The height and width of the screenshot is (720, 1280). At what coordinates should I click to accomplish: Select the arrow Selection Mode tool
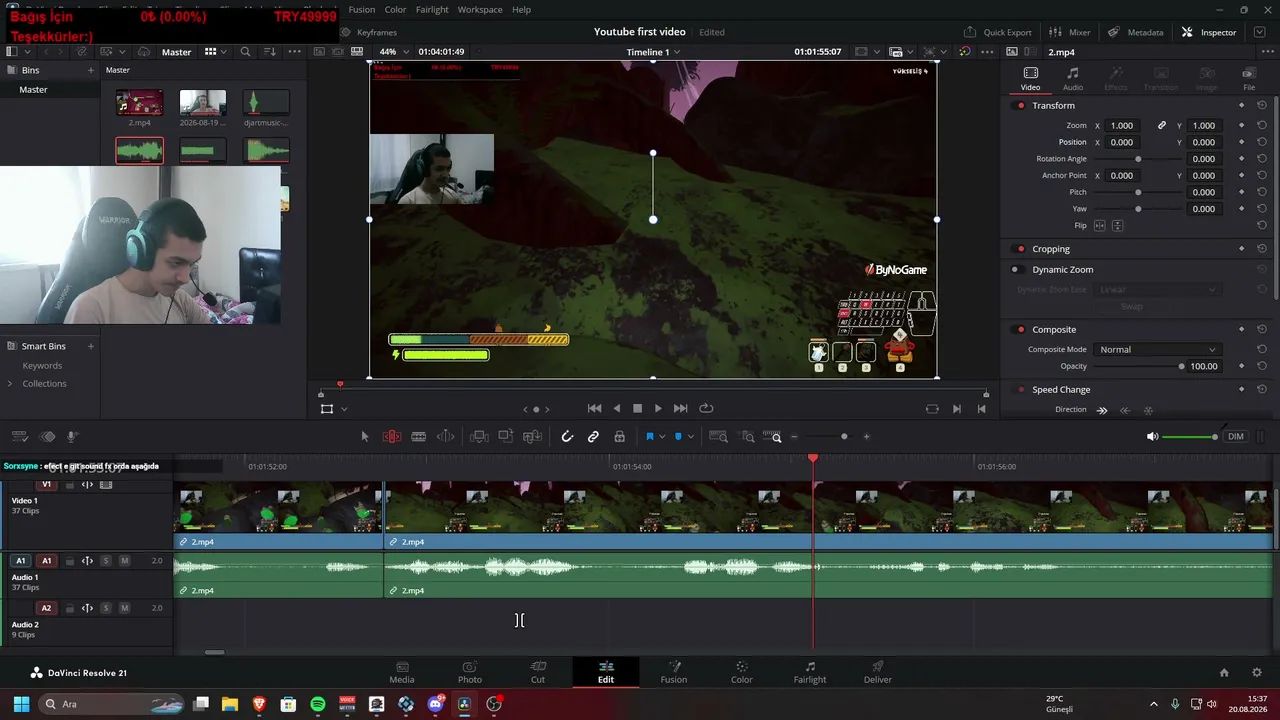tap(365, 436)
